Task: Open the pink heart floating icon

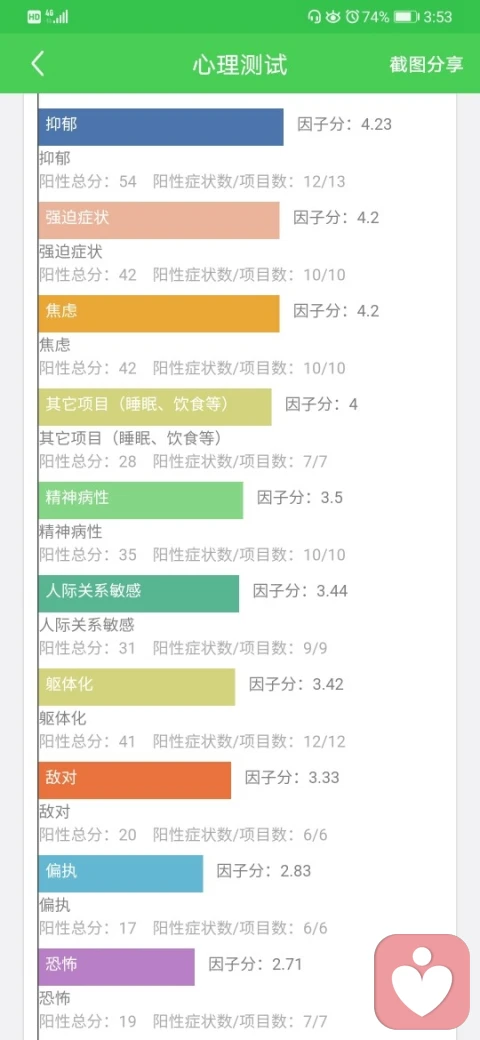Action: [422, 982]
